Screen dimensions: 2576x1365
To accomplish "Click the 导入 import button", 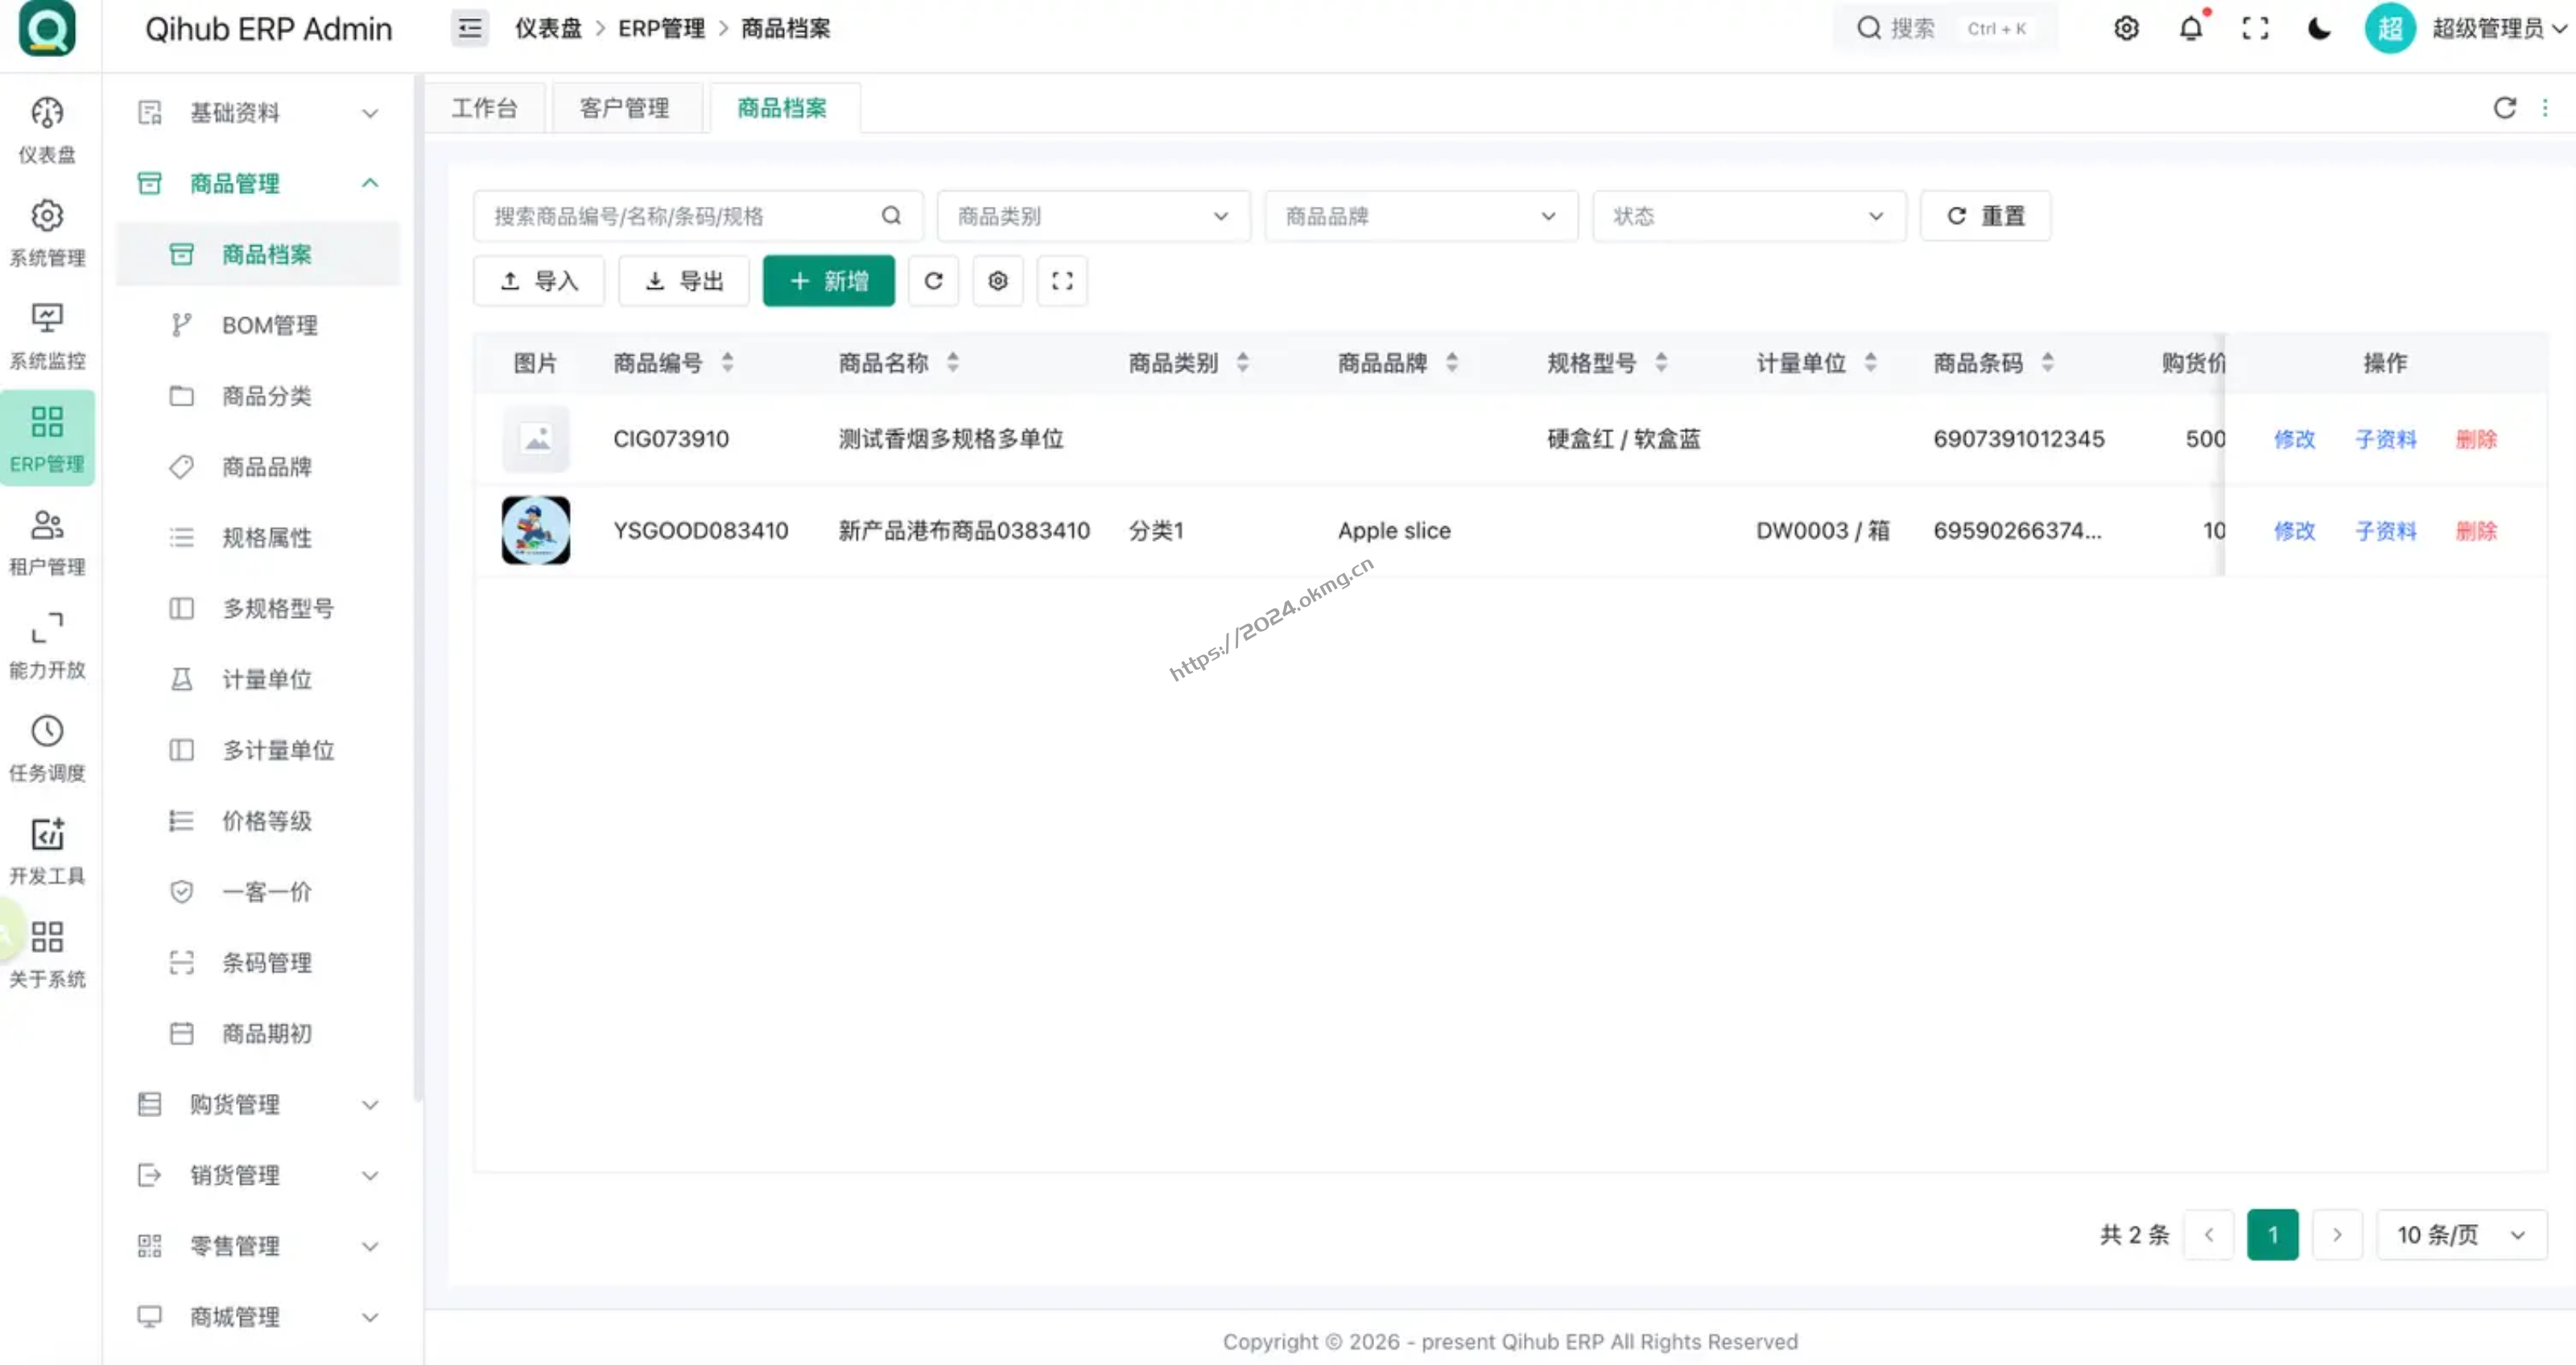I will click(x=539, y=281).
